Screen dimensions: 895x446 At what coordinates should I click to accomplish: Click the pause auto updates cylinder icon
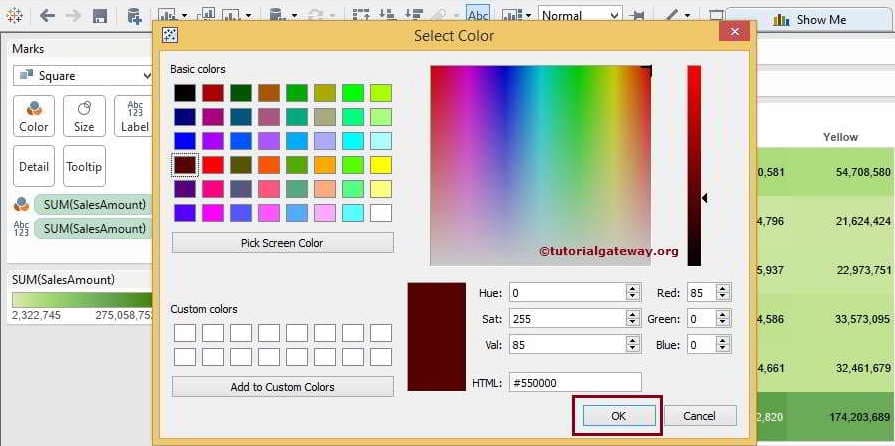click(x=277, y=15)
